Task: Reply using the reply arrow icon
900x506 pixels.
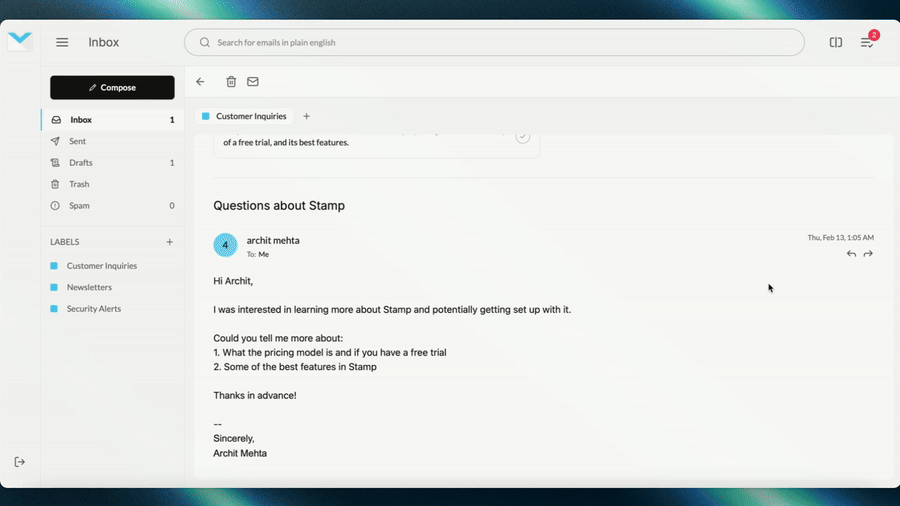Action: click(x=851, y=254)
